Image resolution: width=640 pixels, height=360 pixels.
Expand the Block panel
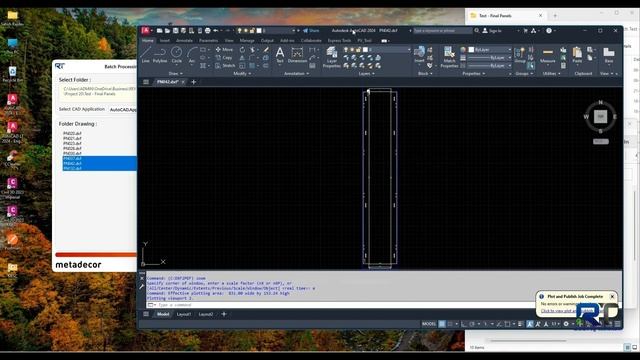(x=425, y=73)
